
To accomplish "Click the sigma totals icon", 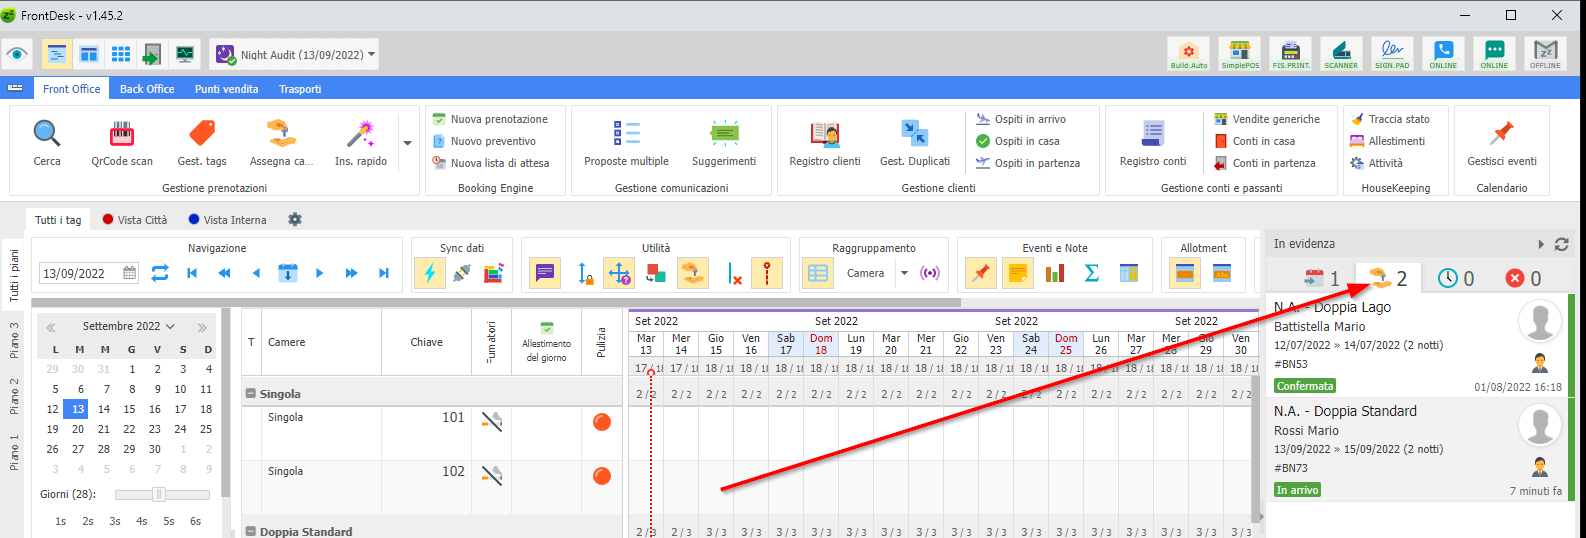I will 1092,273.
